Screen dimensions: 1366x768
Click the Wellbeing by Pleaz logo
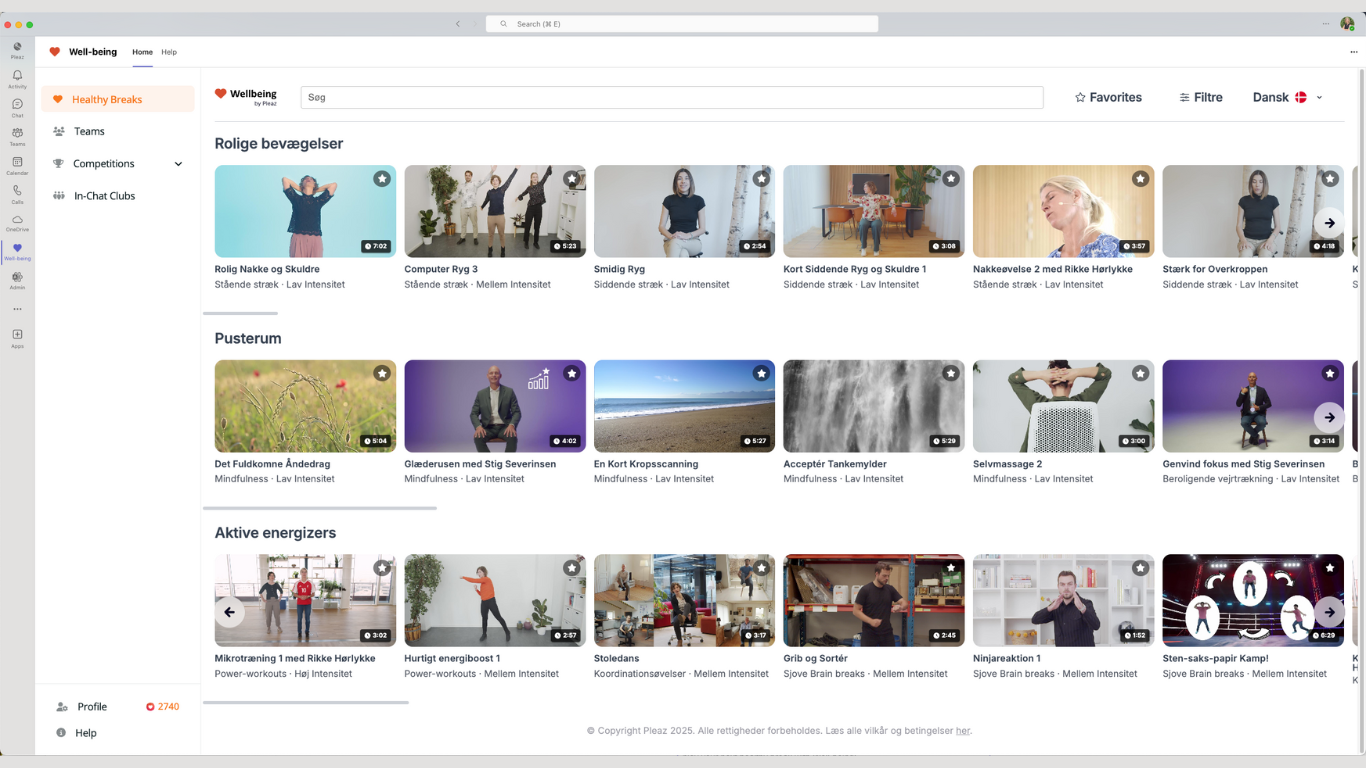pyautogui.click(x=246, y=96)
